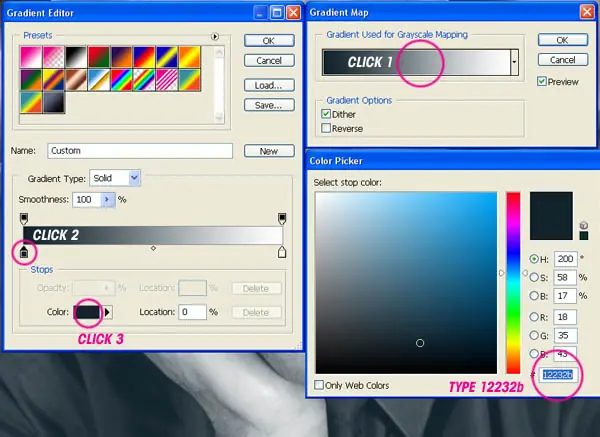Click the gradient preview bar in Gradient Map
600x437 pixels.
point(417,62)
